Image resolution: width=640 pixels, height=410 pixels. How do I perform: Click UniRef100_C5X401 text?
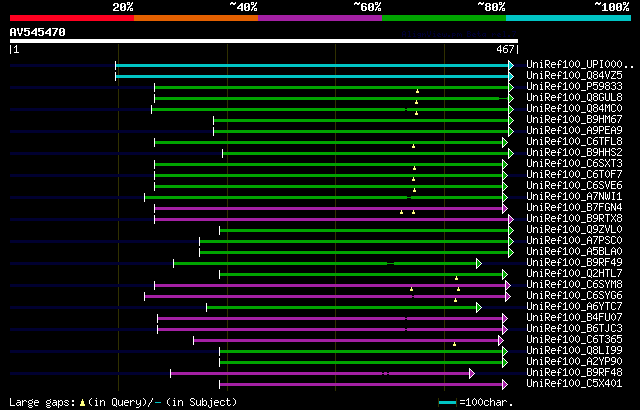point(574,384)
